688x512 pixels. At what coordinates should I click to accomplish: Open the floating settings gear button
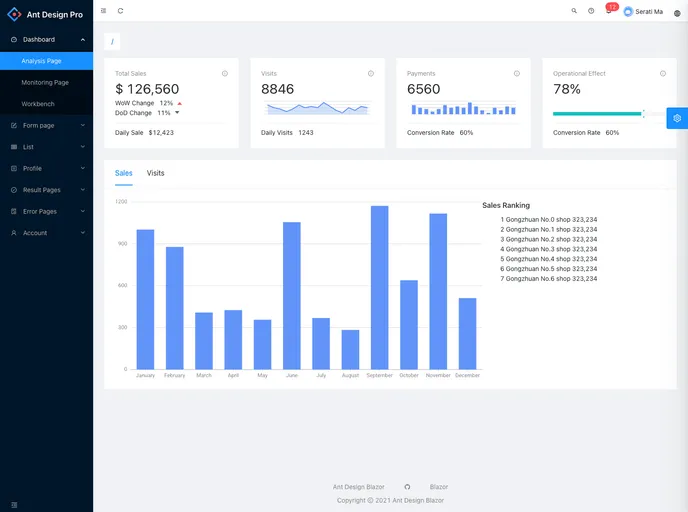[x=677, y=118]
